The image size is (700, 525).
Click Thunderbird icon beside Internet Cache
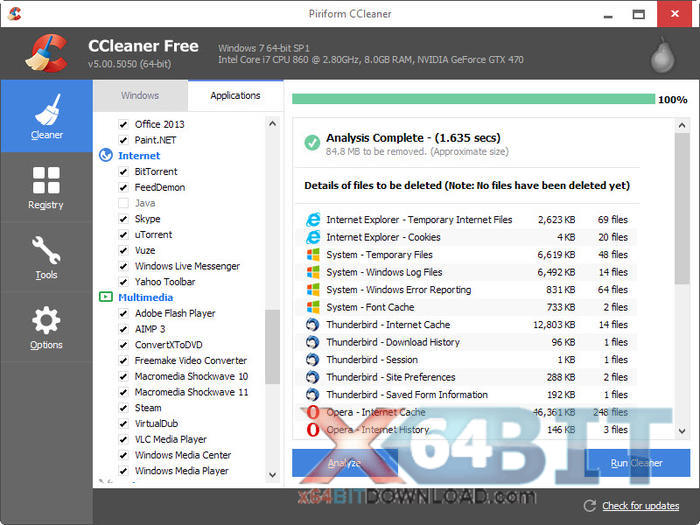pyautogui.click(x=312, y=325)
